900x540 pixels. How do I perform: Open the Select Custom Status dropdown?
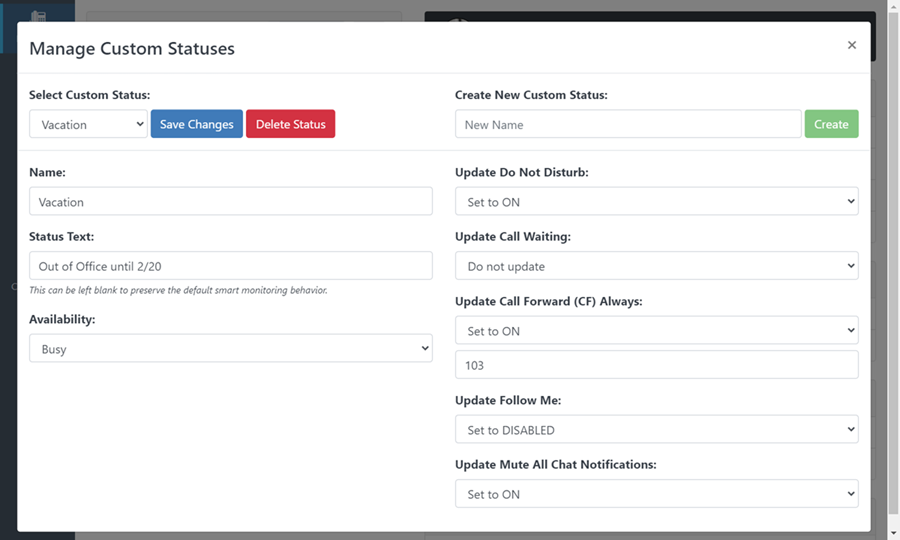[88, 124]
